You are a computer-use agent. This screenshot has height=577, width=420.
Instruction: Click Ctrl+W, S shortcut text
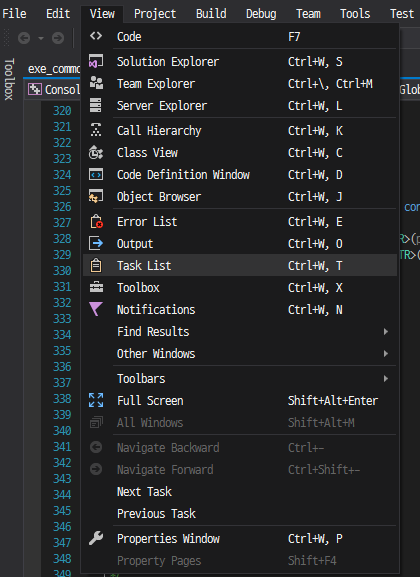315,61
